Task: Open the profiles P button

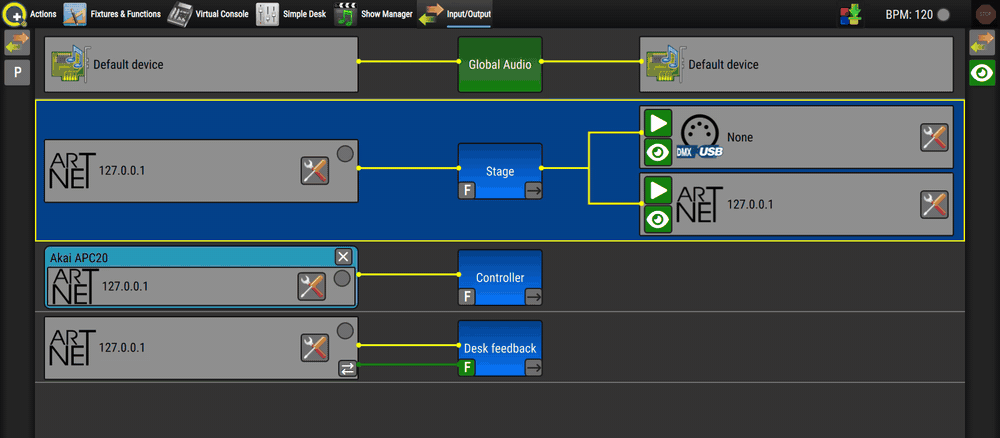Action: coord(17,73)
